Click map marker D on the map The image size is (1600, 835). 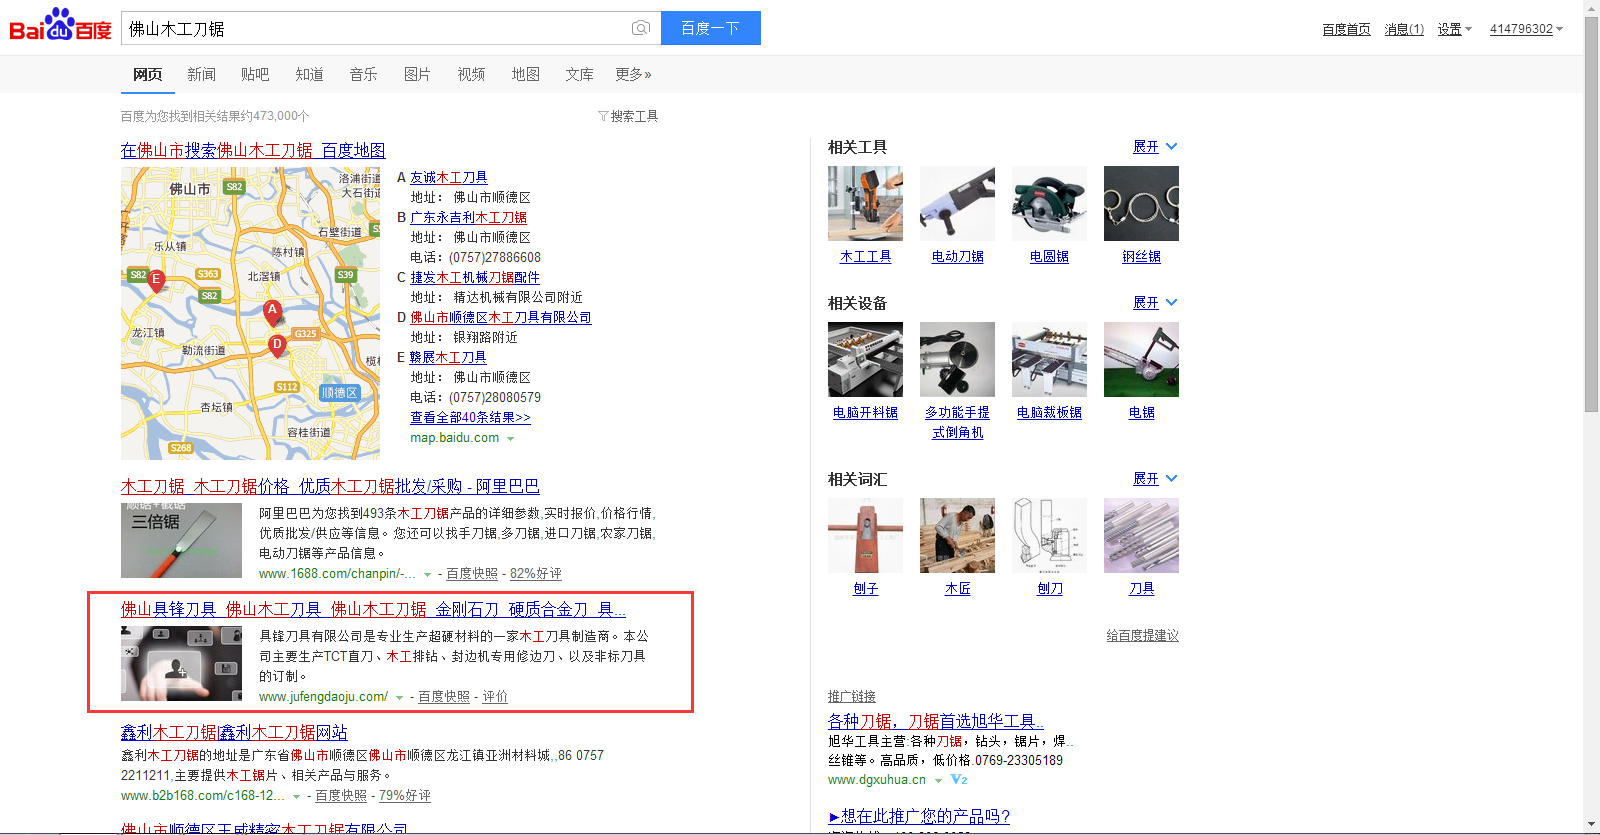click(277, 345)
